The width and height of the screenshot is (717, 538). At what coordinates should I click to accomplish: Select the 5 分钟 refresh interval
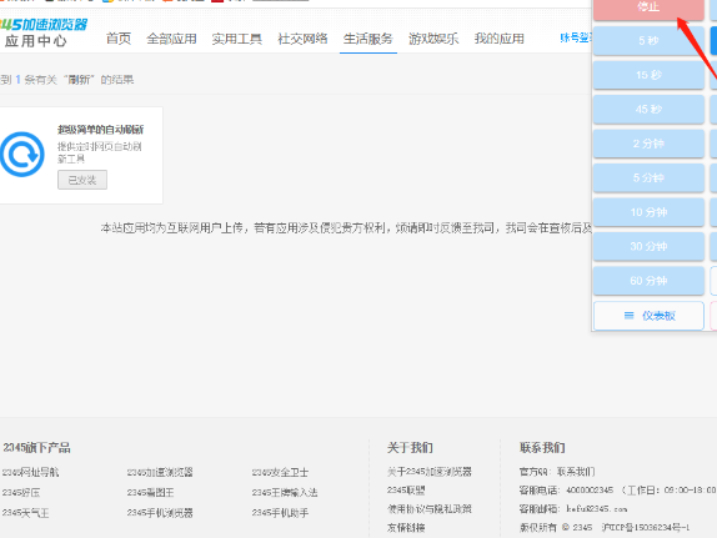pyautogui.click(x=648, y=178)
